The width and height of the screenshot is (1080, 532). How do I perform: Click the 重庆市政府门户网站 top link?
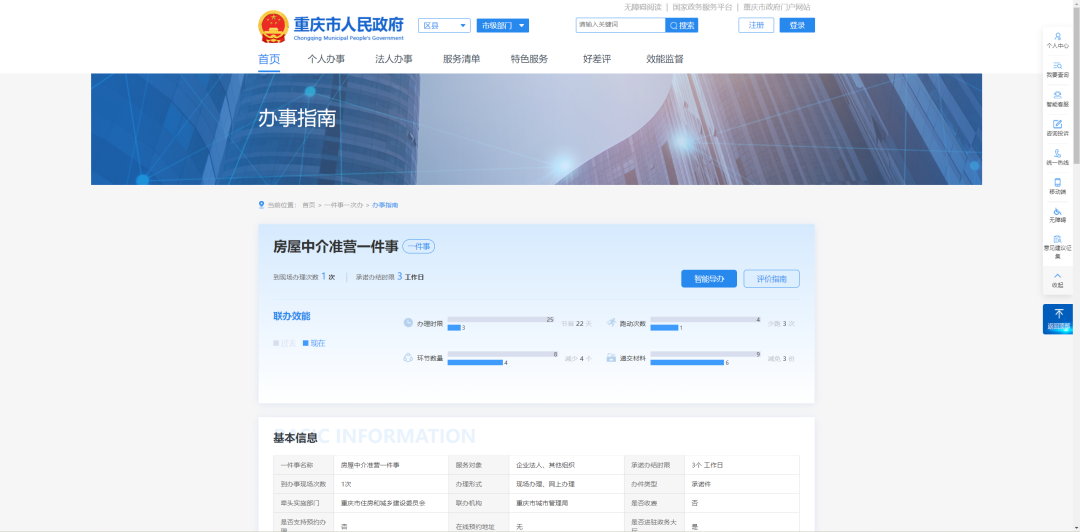pos(777,7)
